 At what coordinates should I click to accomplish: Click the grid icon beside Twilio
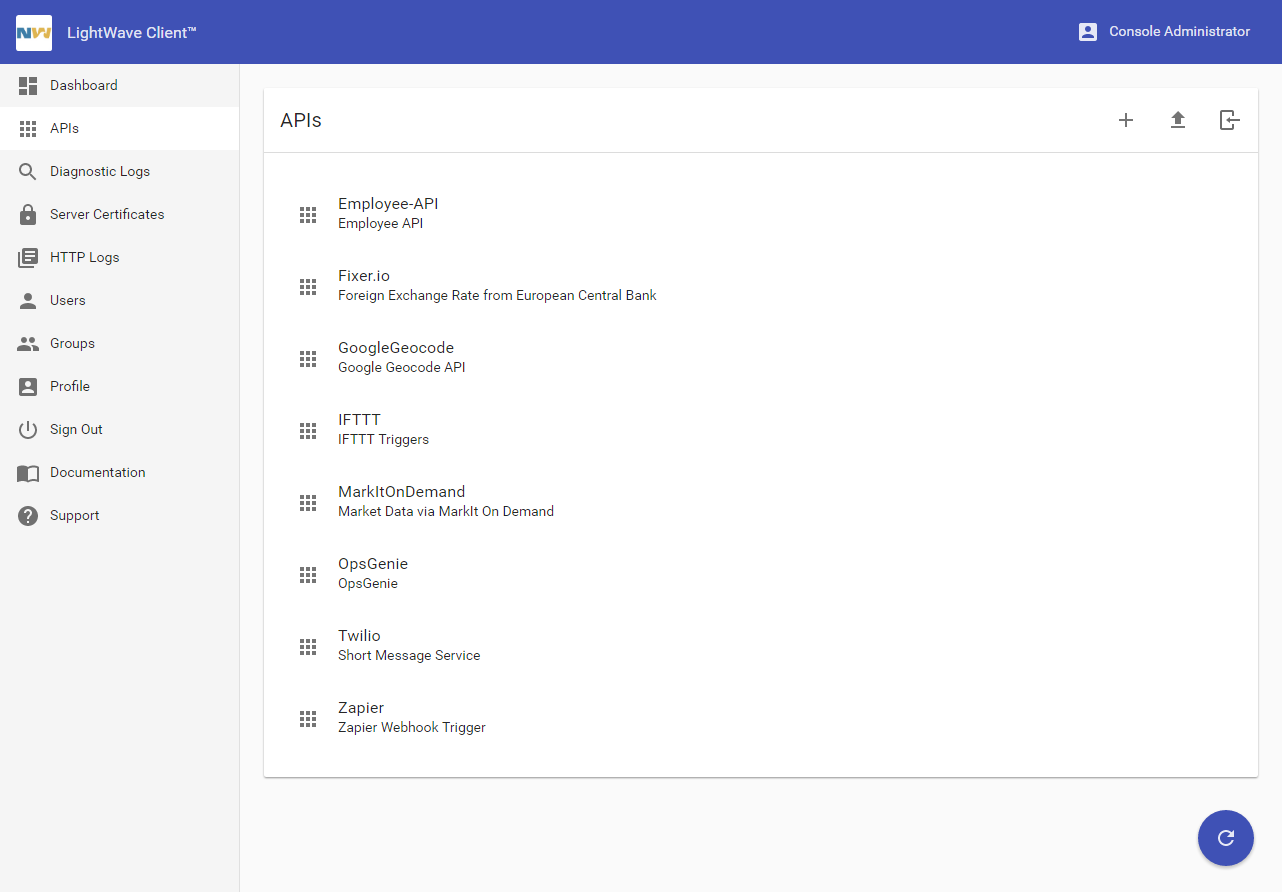[x=308, y=647]
